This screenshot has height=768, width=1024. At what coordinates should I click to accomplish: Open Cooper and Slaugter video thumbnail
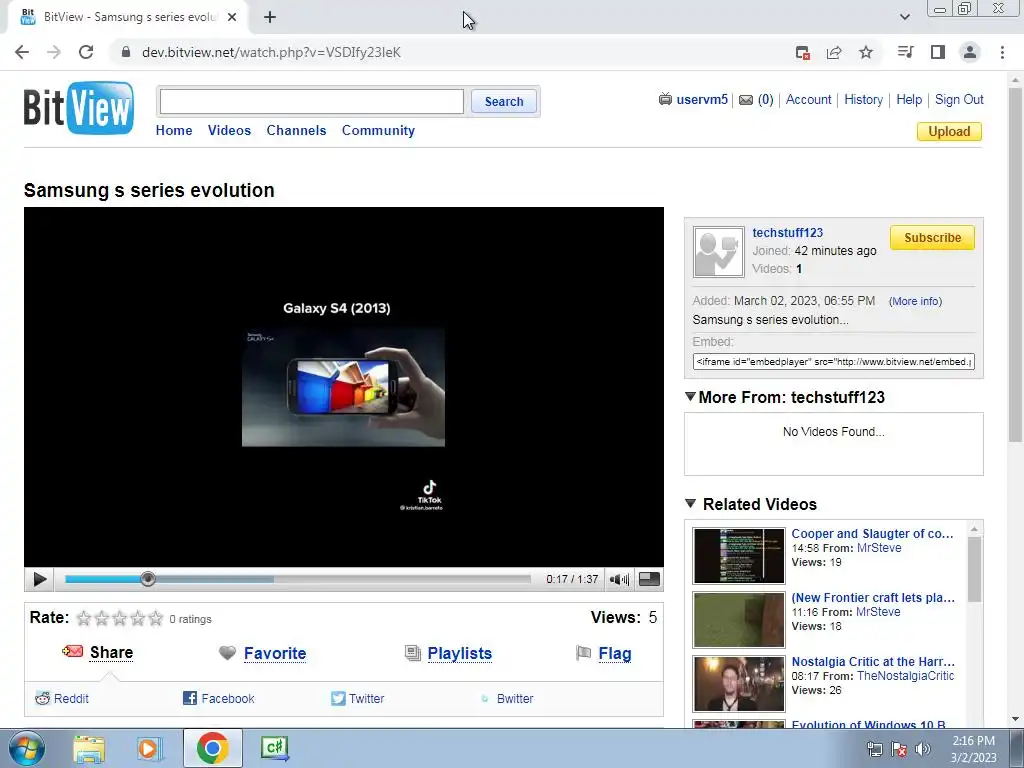(x=739, y=556)
